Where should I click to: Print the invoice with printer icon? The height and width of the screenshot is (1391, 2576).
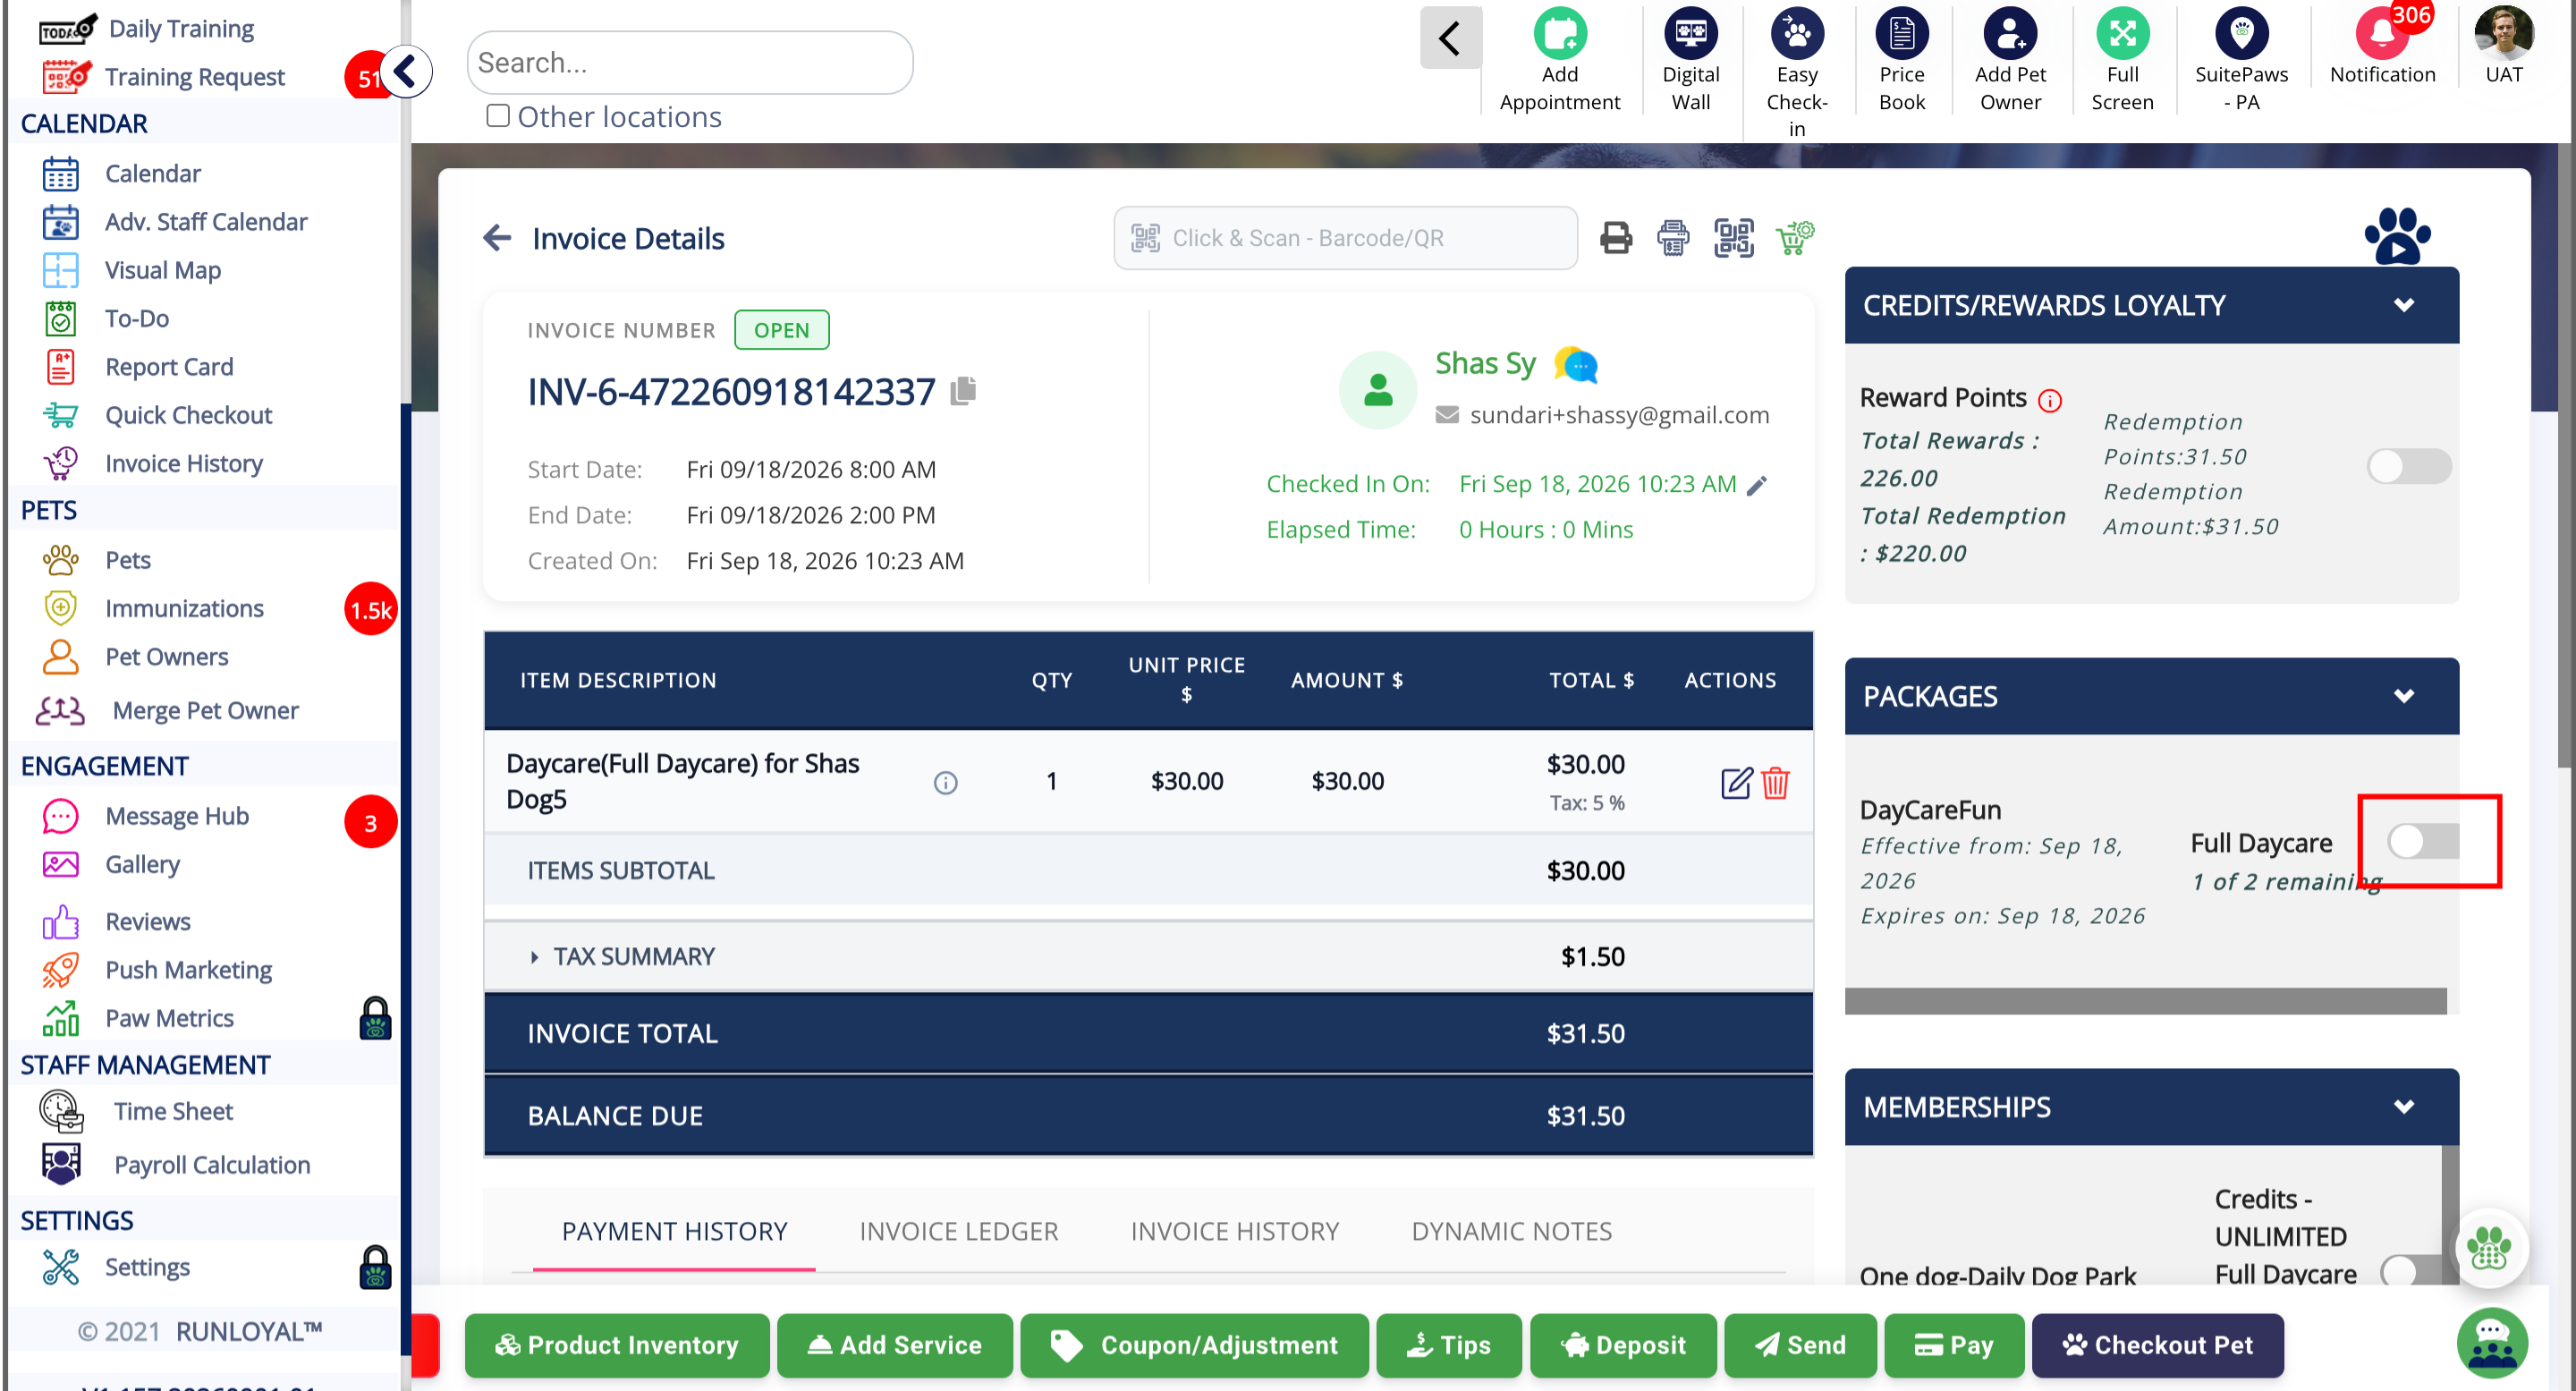[1616, 238]
